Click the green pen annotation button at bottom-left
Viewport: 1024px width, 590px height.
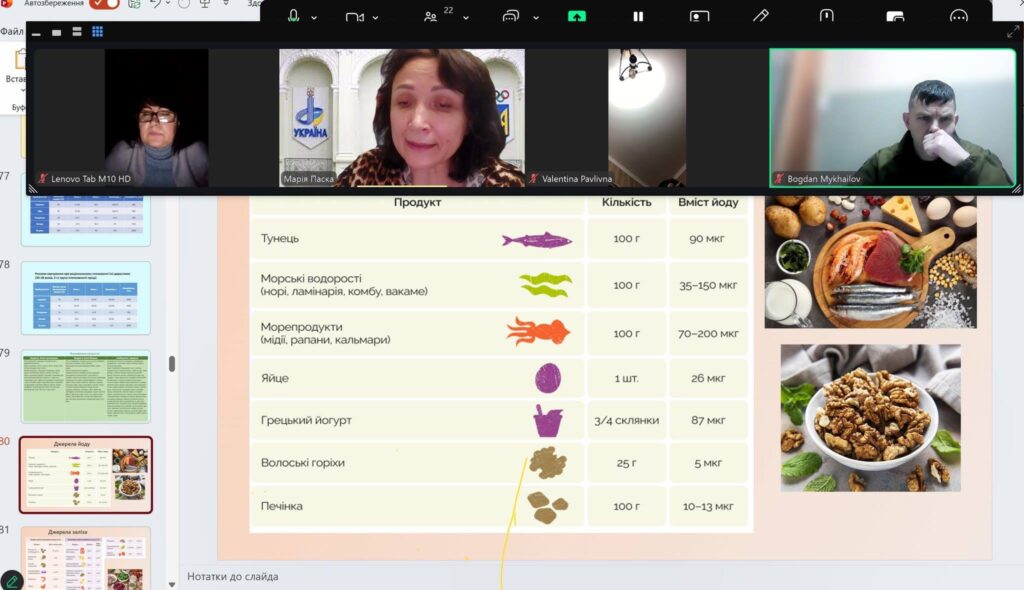[12, 580]
